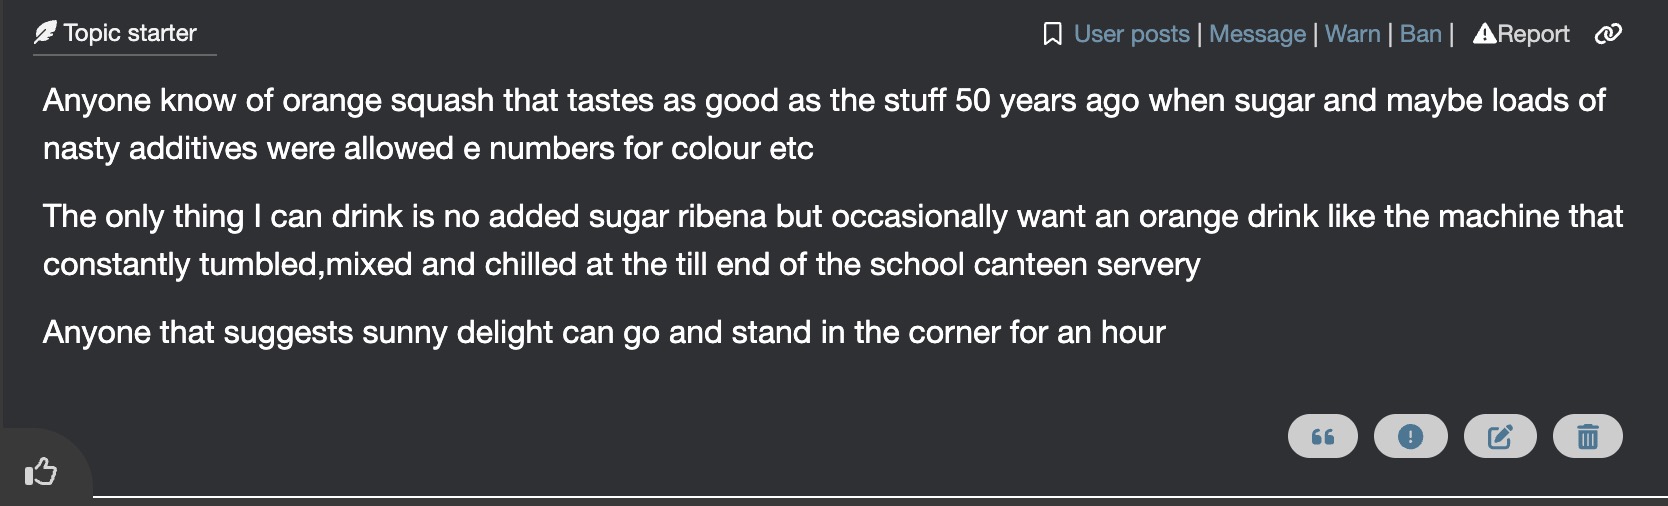Viewport: 1668px width, 506px height.
Task: Click the Report text link
Action: 1534,34
